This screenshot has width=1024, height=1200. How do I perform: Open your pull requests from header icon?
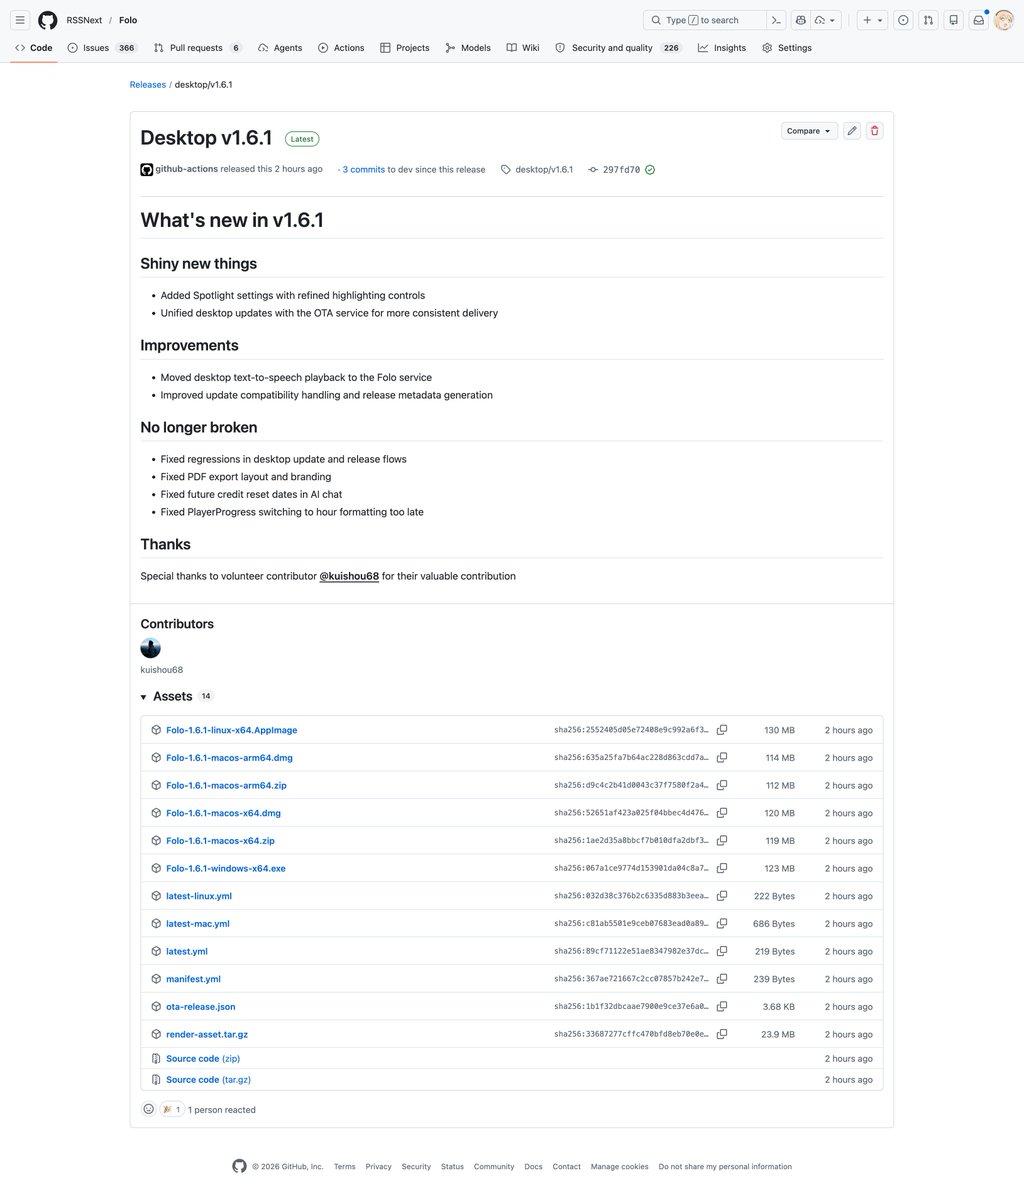click(928, 20)
